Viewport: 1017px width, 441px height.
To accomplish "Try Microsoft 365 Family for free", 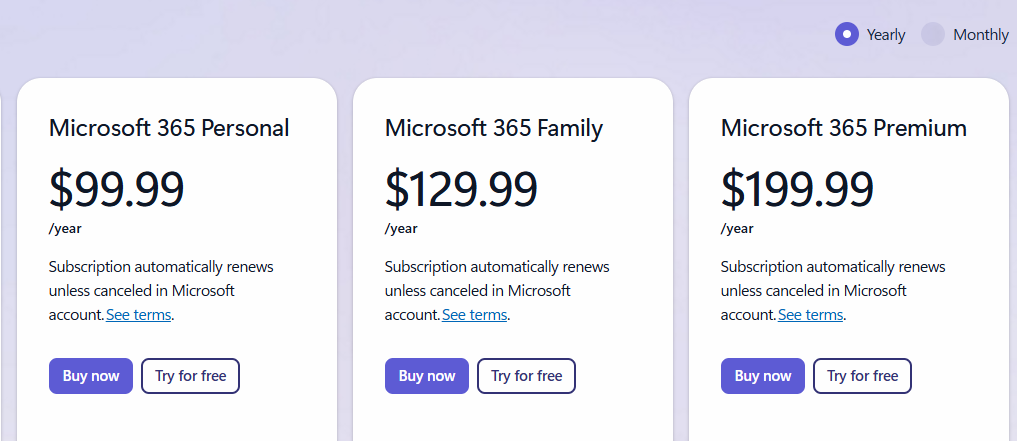I will (527, 376).
